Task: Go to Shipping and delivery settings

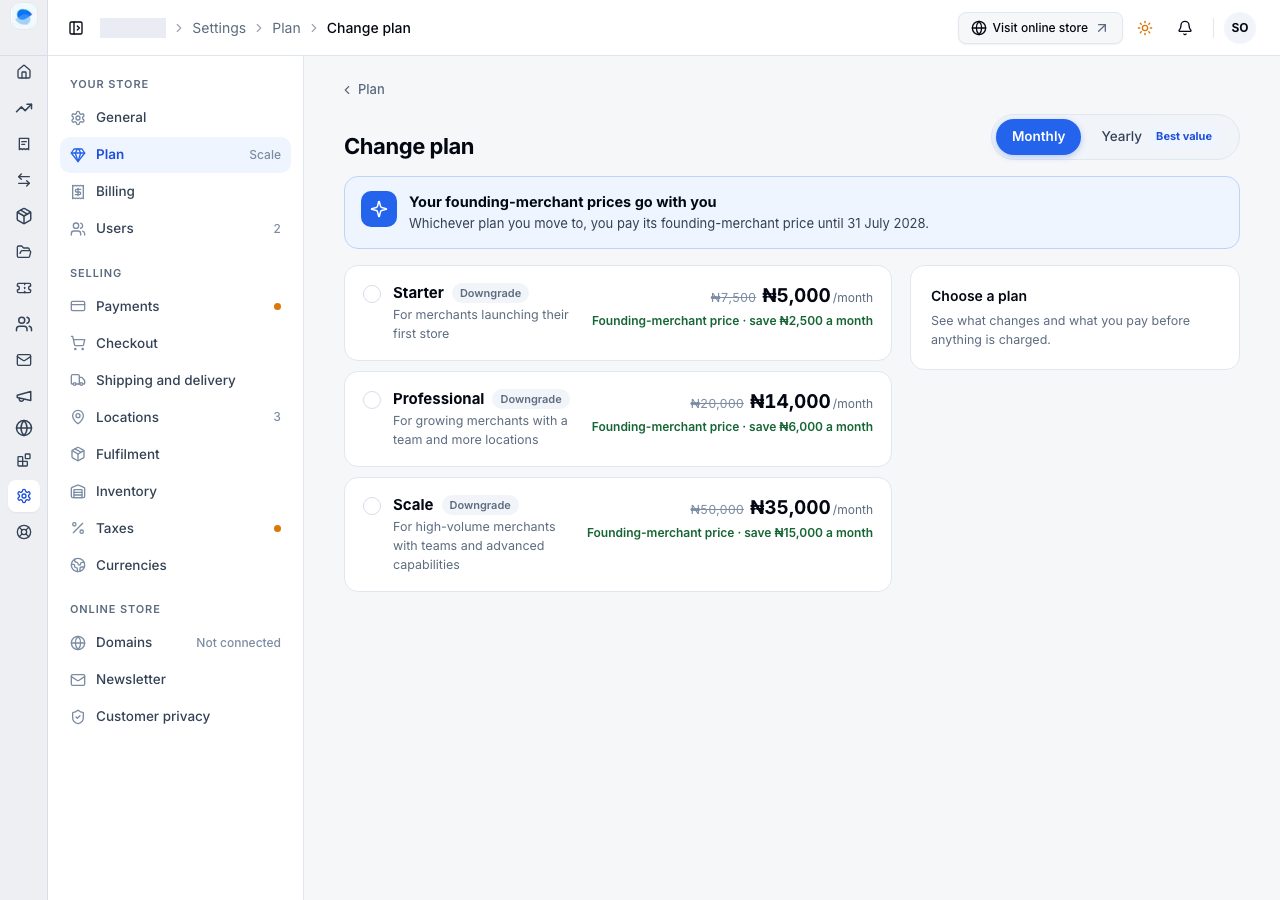Action: [176, 381]
